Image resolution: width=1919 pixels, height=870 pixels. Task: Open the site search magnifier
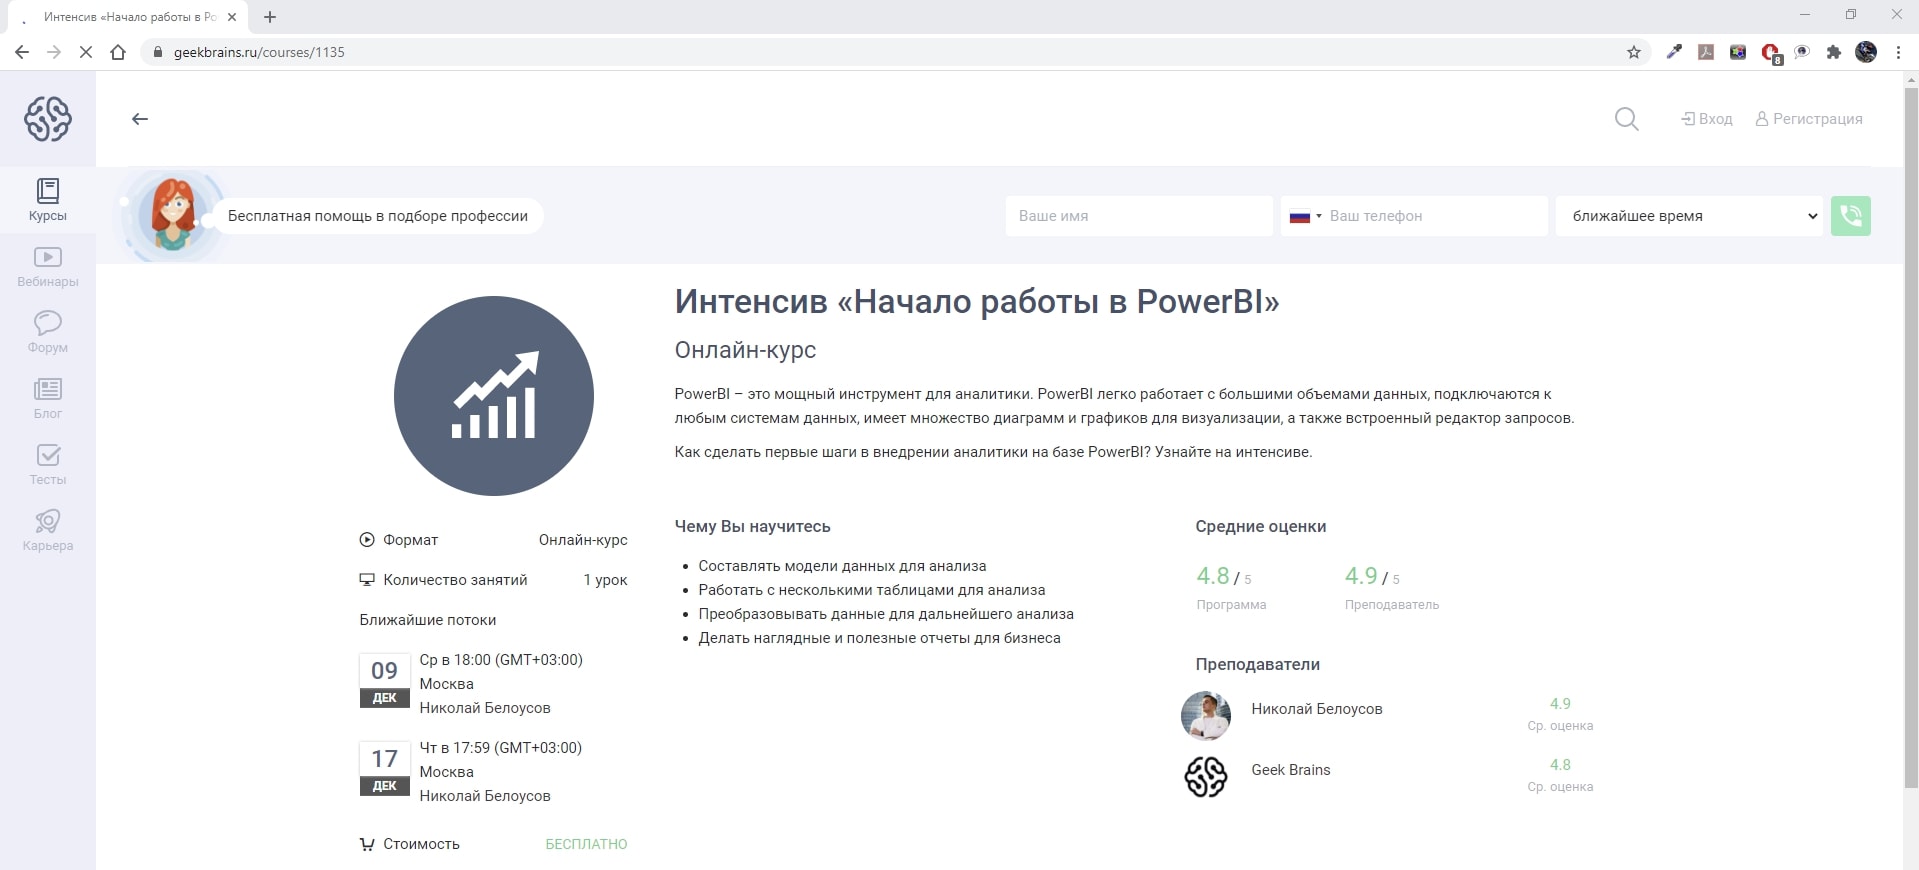pos(1627,119)
